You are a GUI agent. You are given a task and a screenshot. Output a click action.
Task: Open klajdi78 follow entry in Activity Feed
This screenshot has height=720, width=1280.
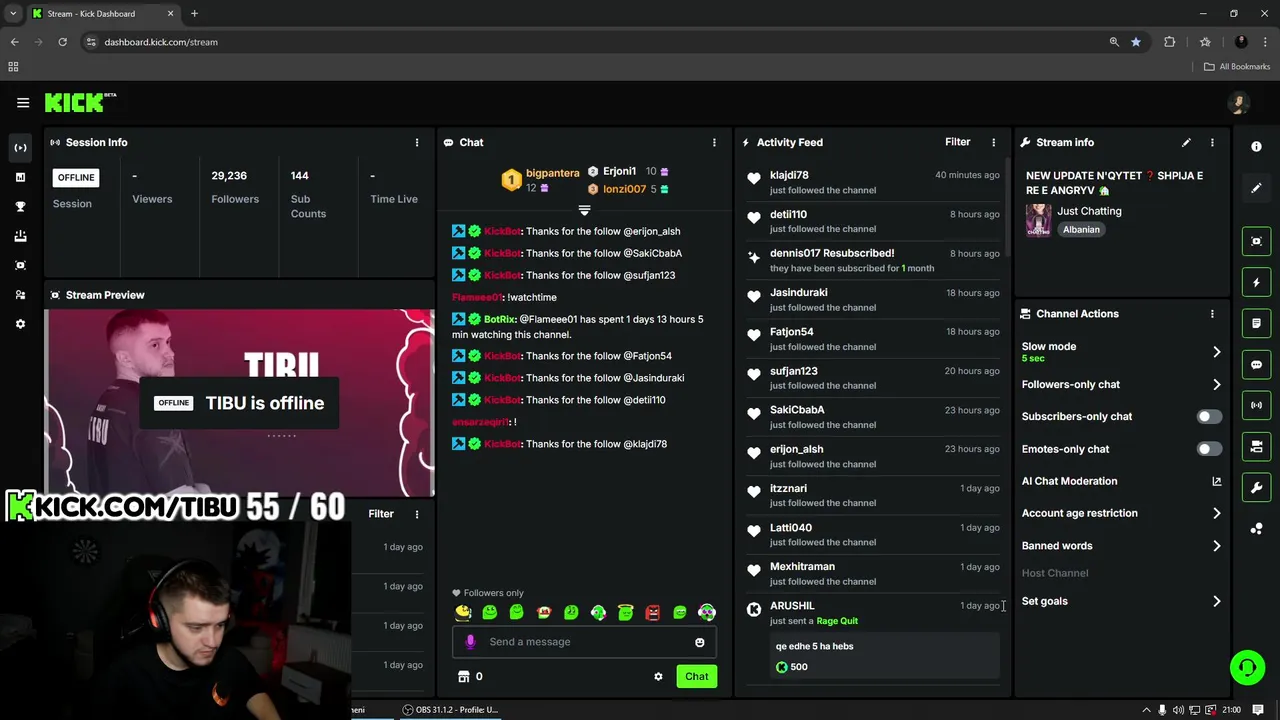[872, 182]
